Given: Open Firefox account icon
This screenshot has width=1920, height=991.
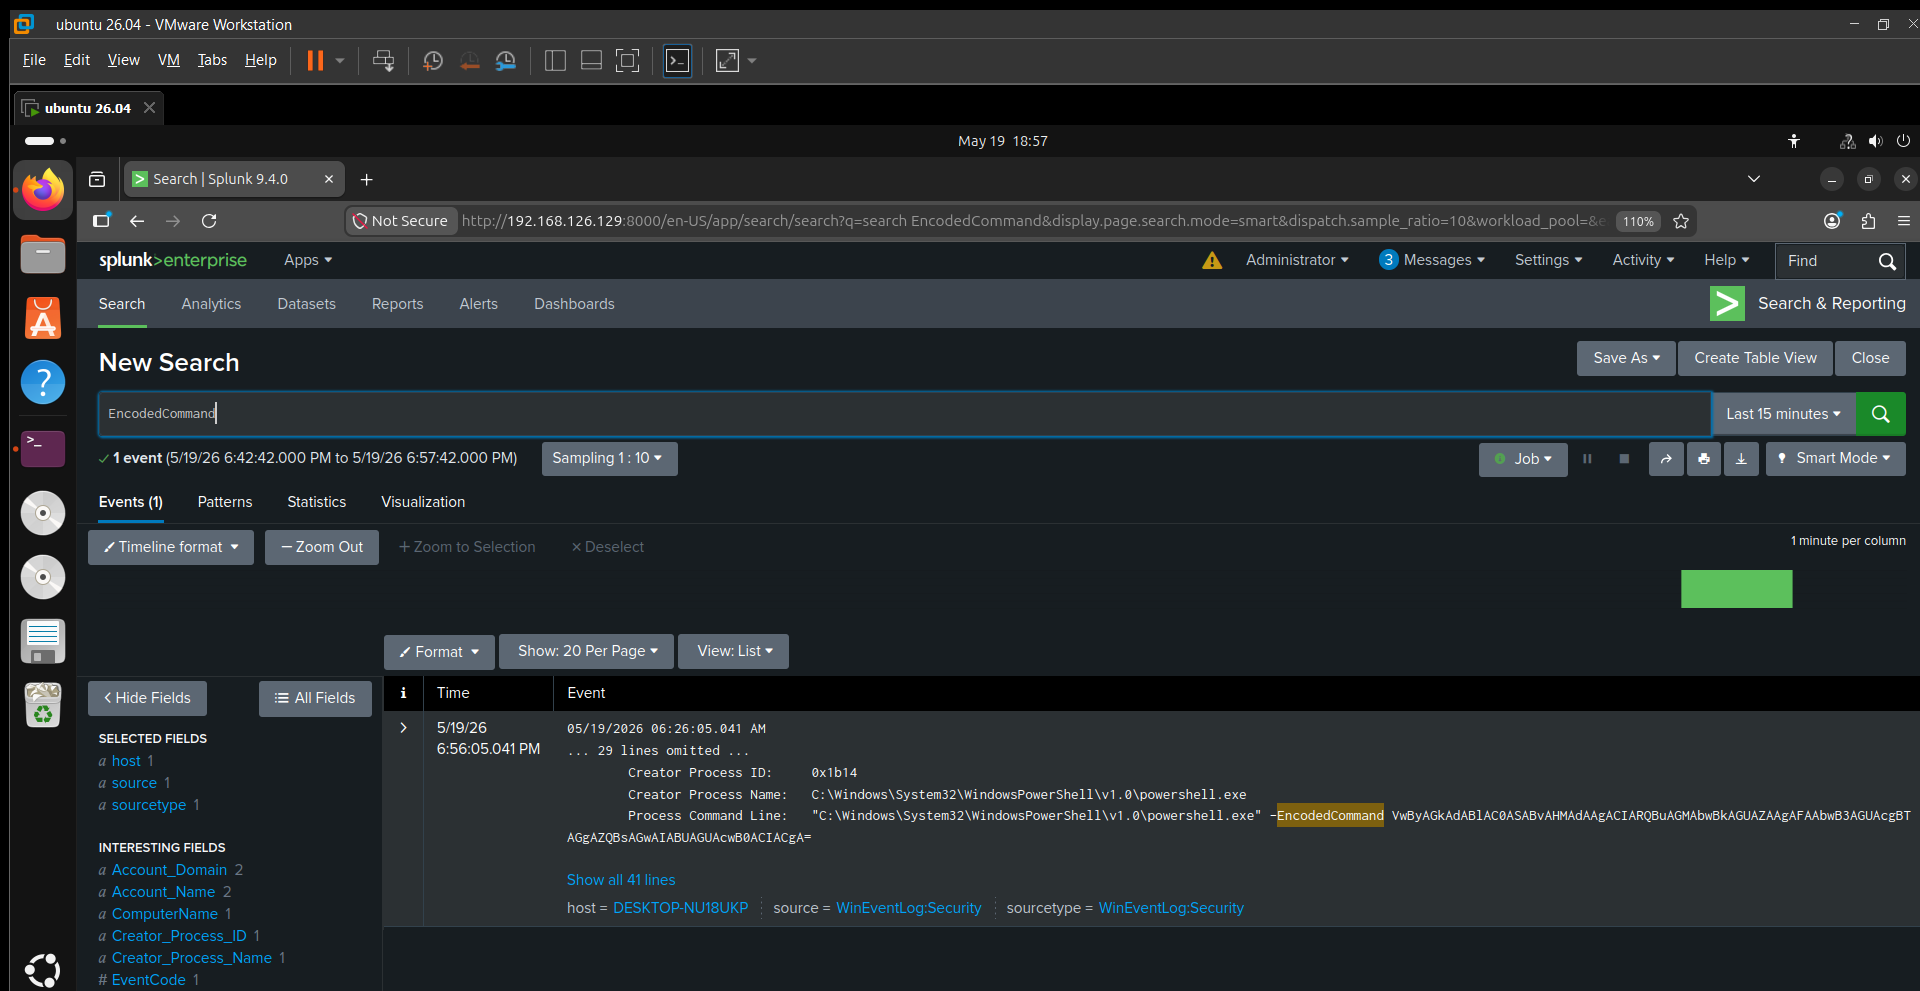Looking at the screenshot, I should point(1832,221).
